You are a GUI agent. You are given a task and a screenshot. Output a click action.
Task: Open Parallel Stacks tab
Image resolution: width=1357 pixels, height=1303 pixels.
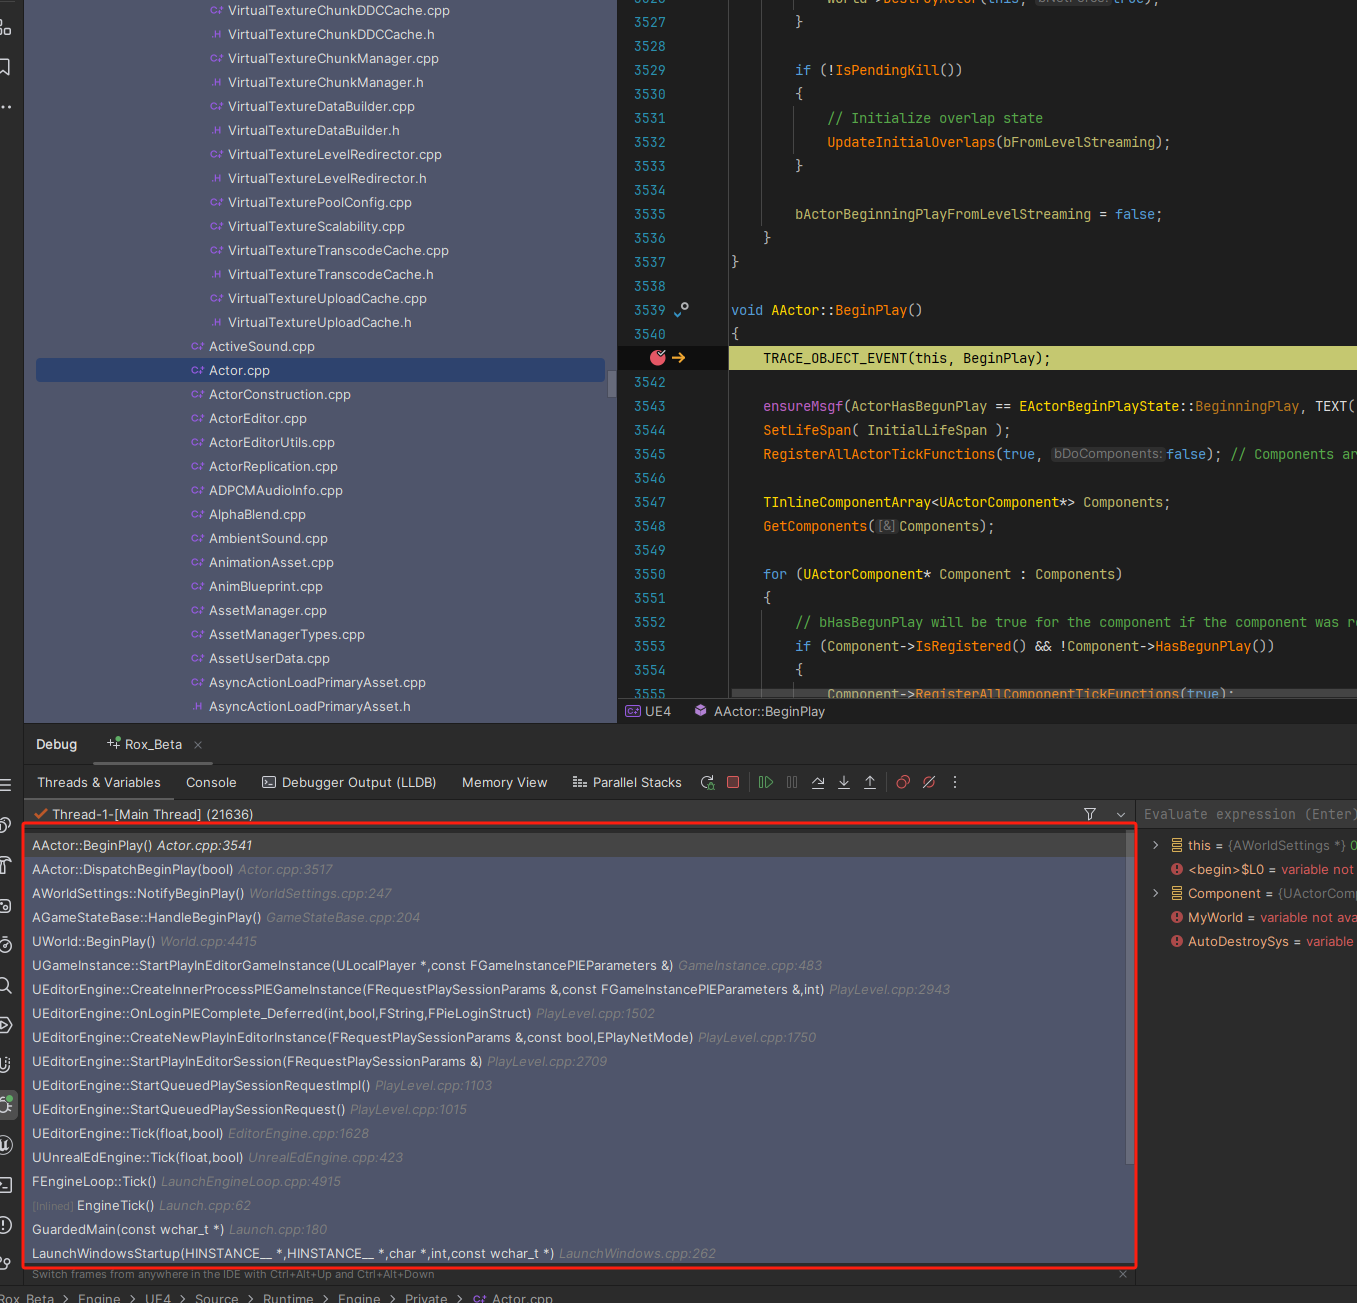click(x=627, y=782)
